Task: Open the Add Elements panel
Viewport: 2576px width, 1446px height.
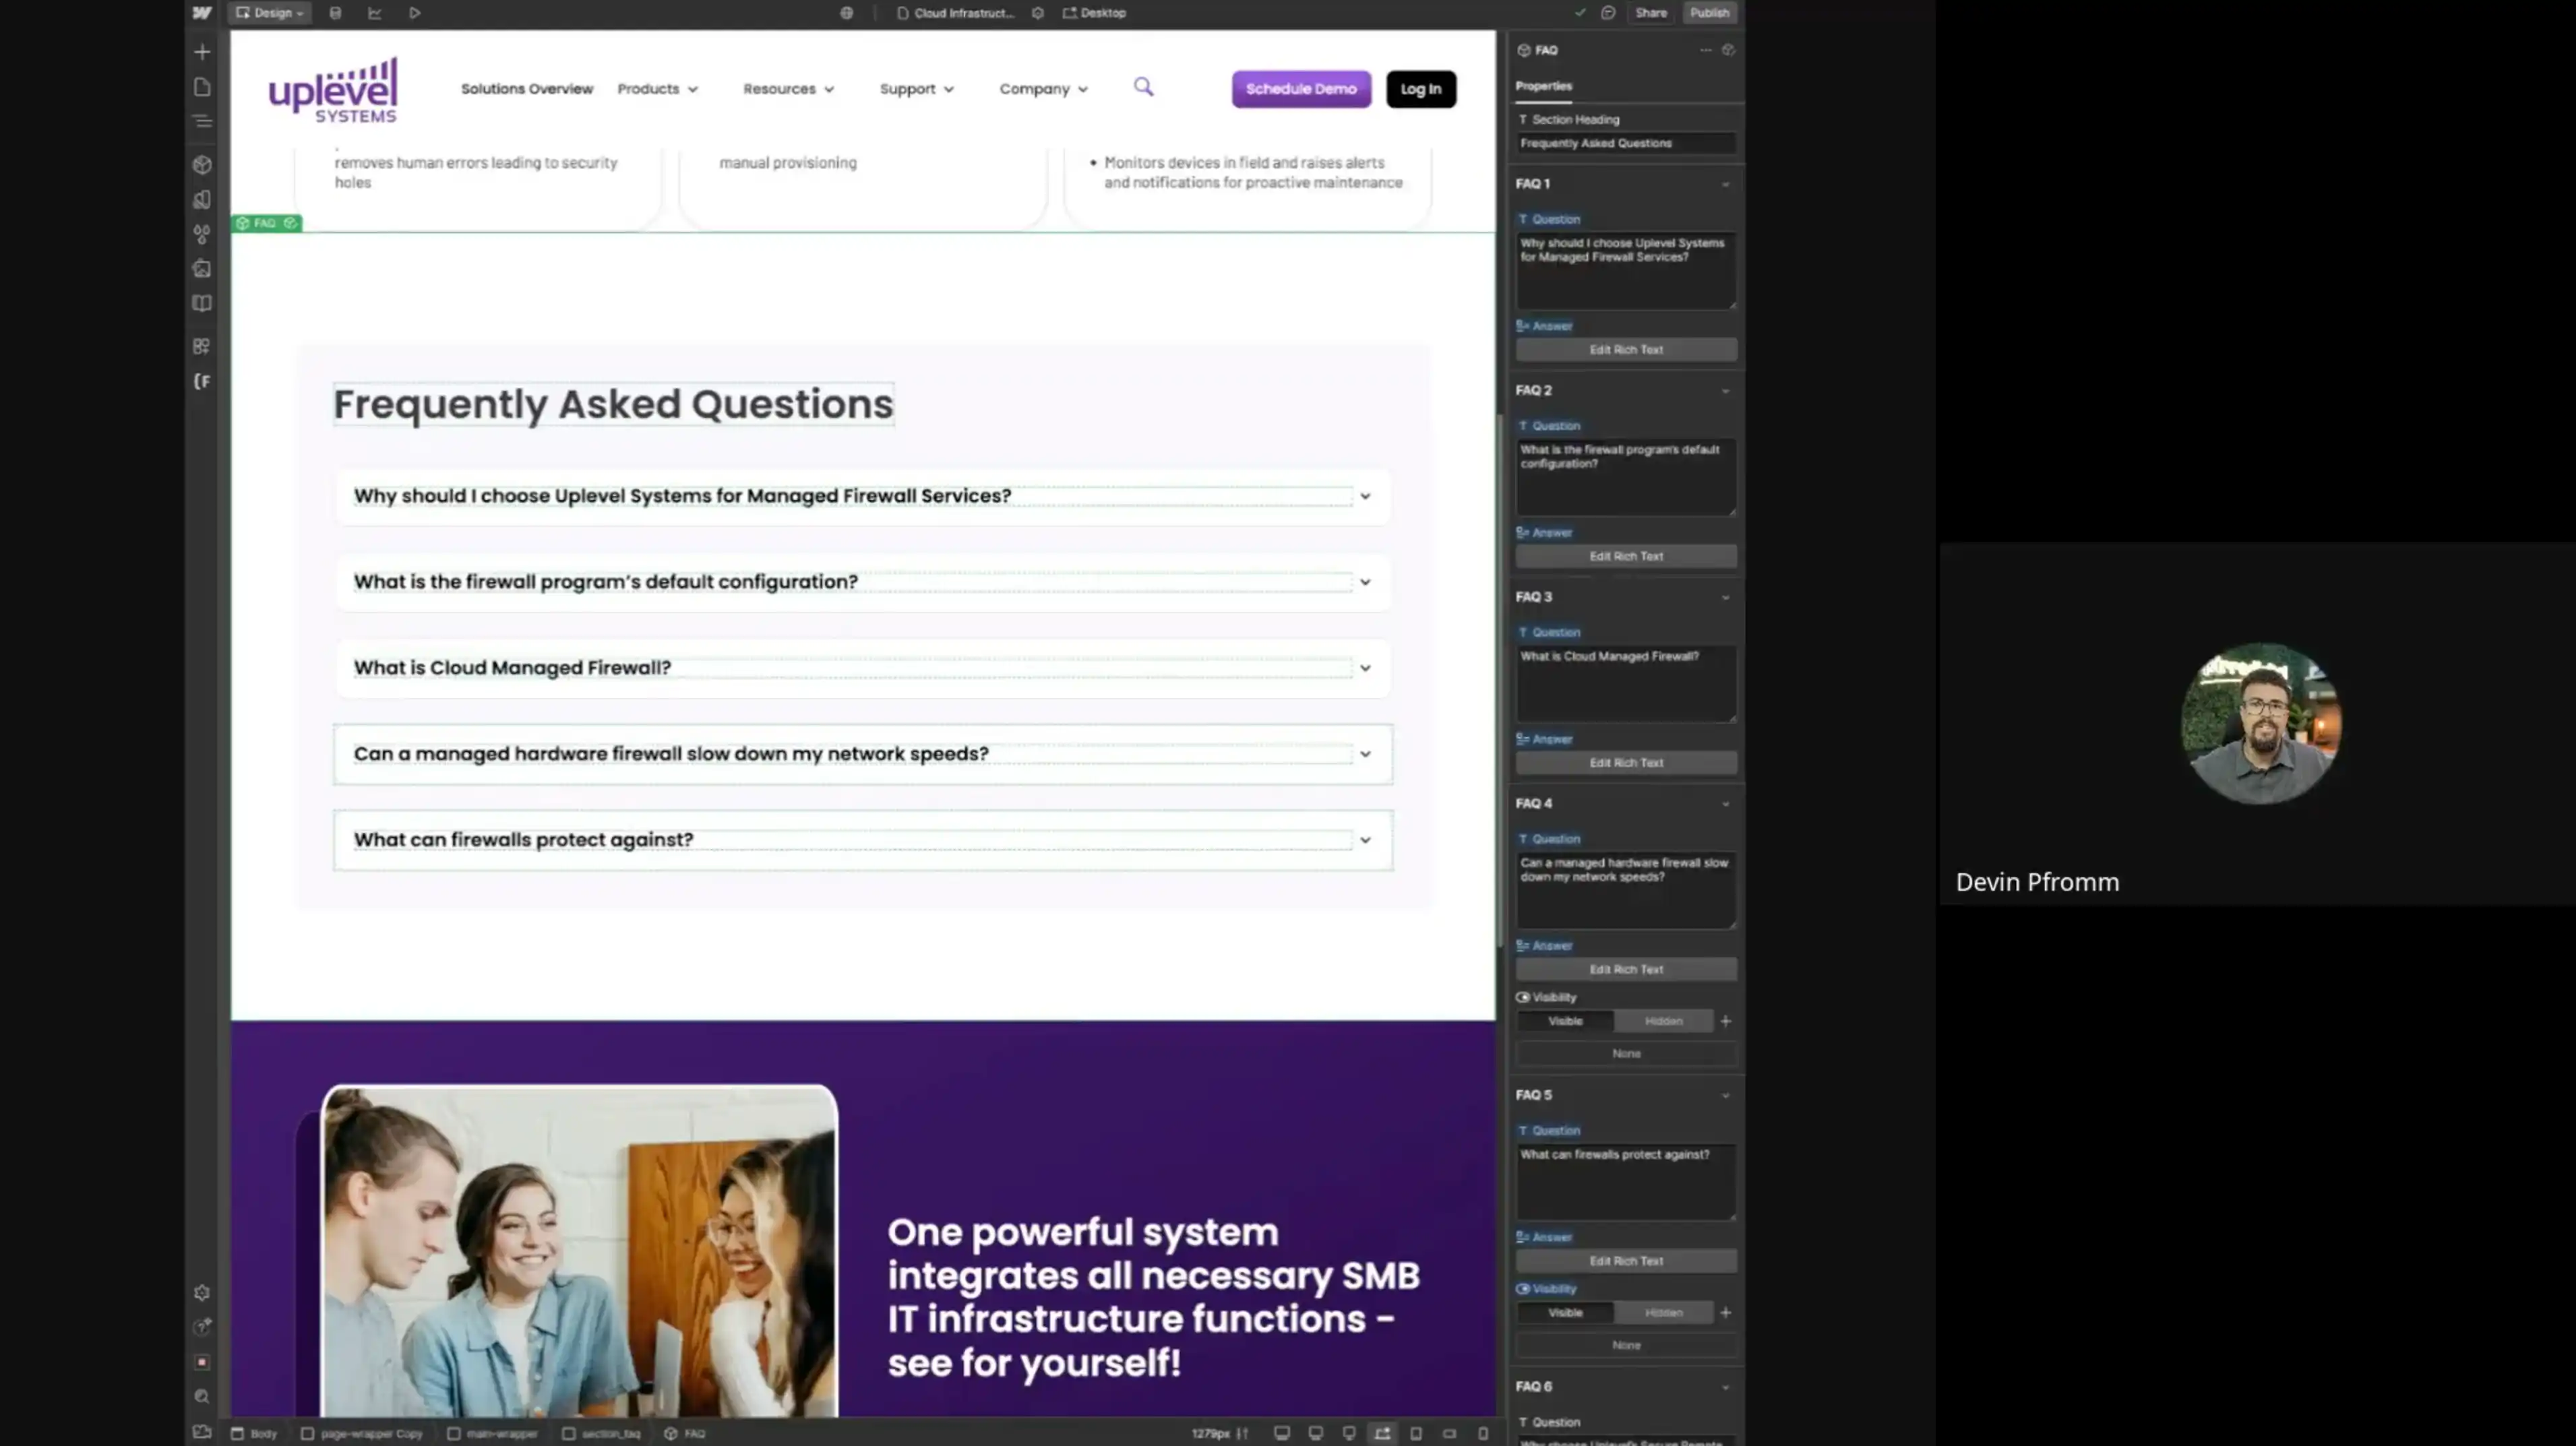Action: (202, 51)
